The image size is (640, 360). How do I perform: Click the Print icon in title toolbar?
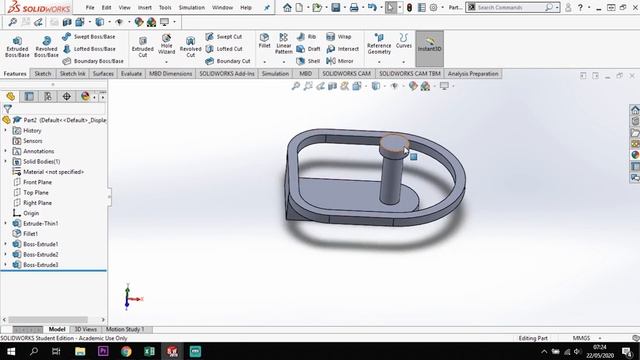point(354,7)
